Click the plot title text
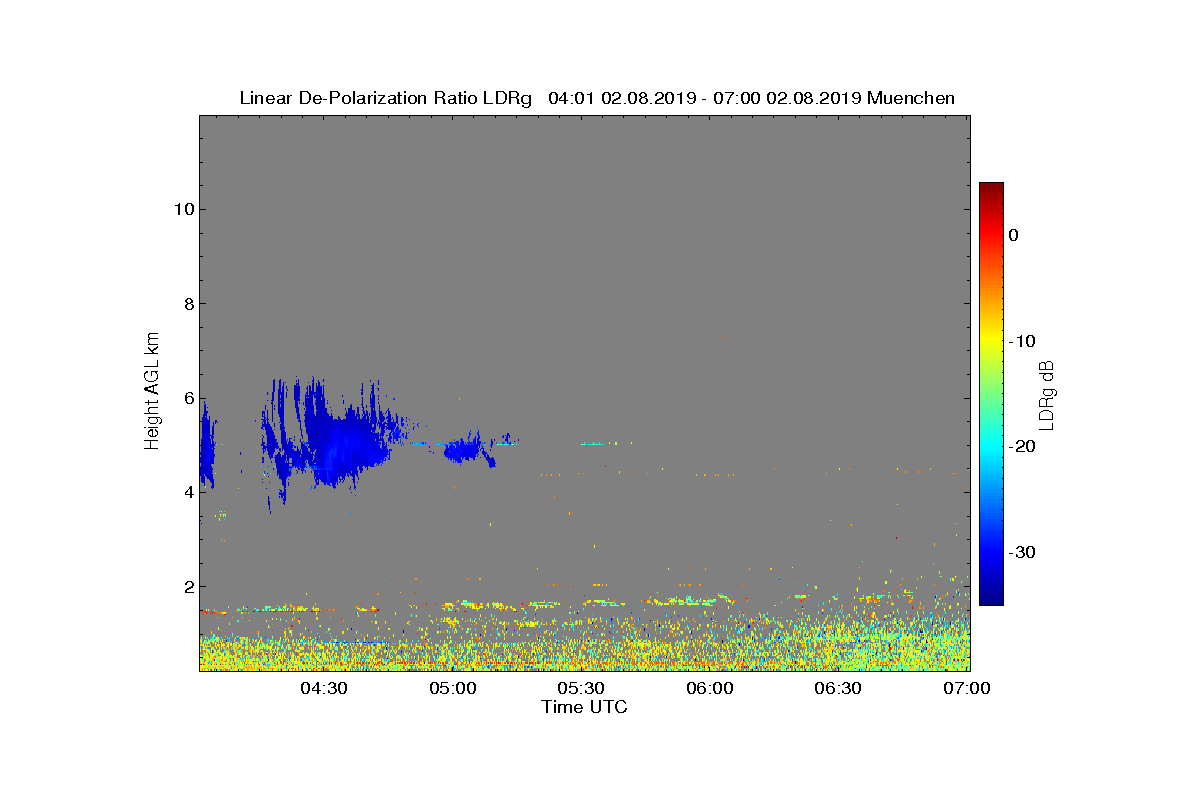The width and height of the screenshot is (1200, 800). click(x=597, y=98)
